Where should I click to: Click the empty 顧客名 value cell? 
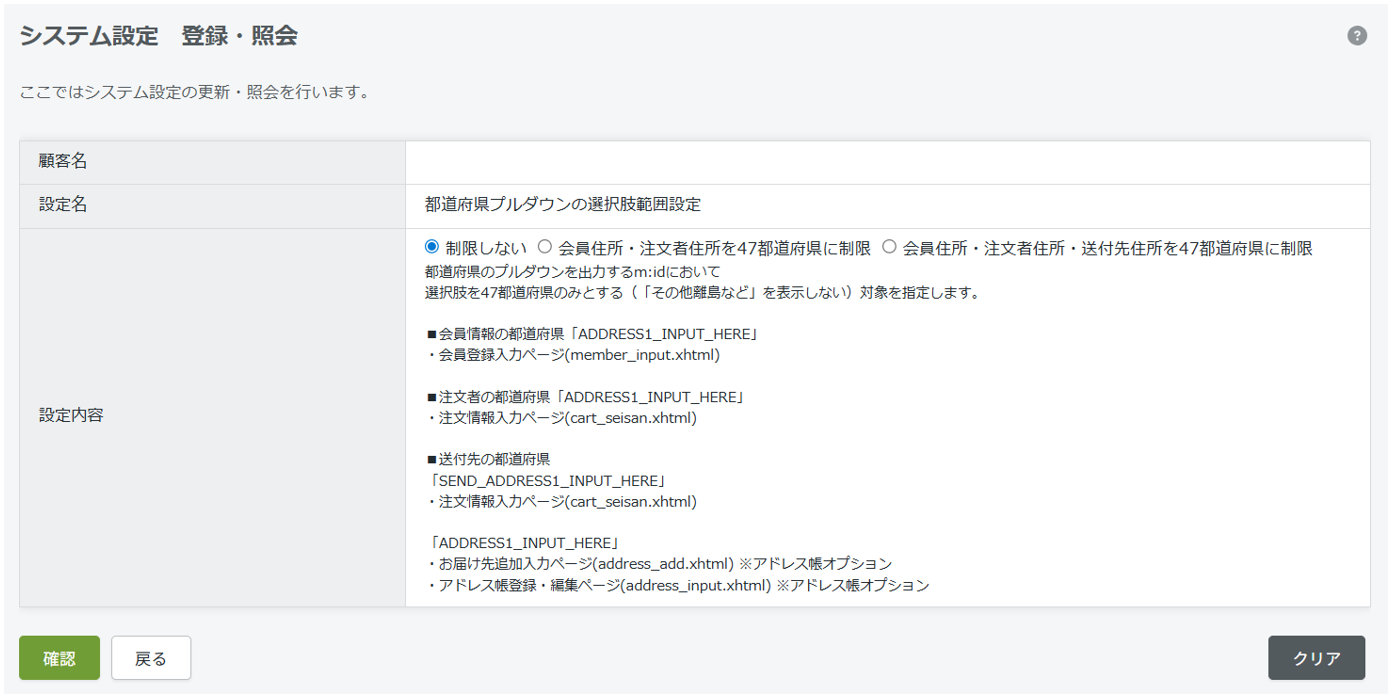(886, 162)
